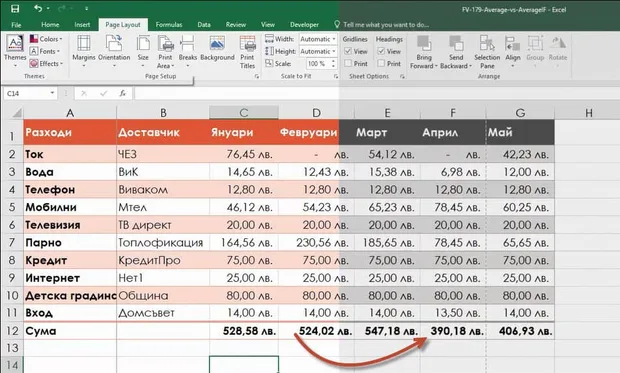Open the File tab

tap(16, 25)
